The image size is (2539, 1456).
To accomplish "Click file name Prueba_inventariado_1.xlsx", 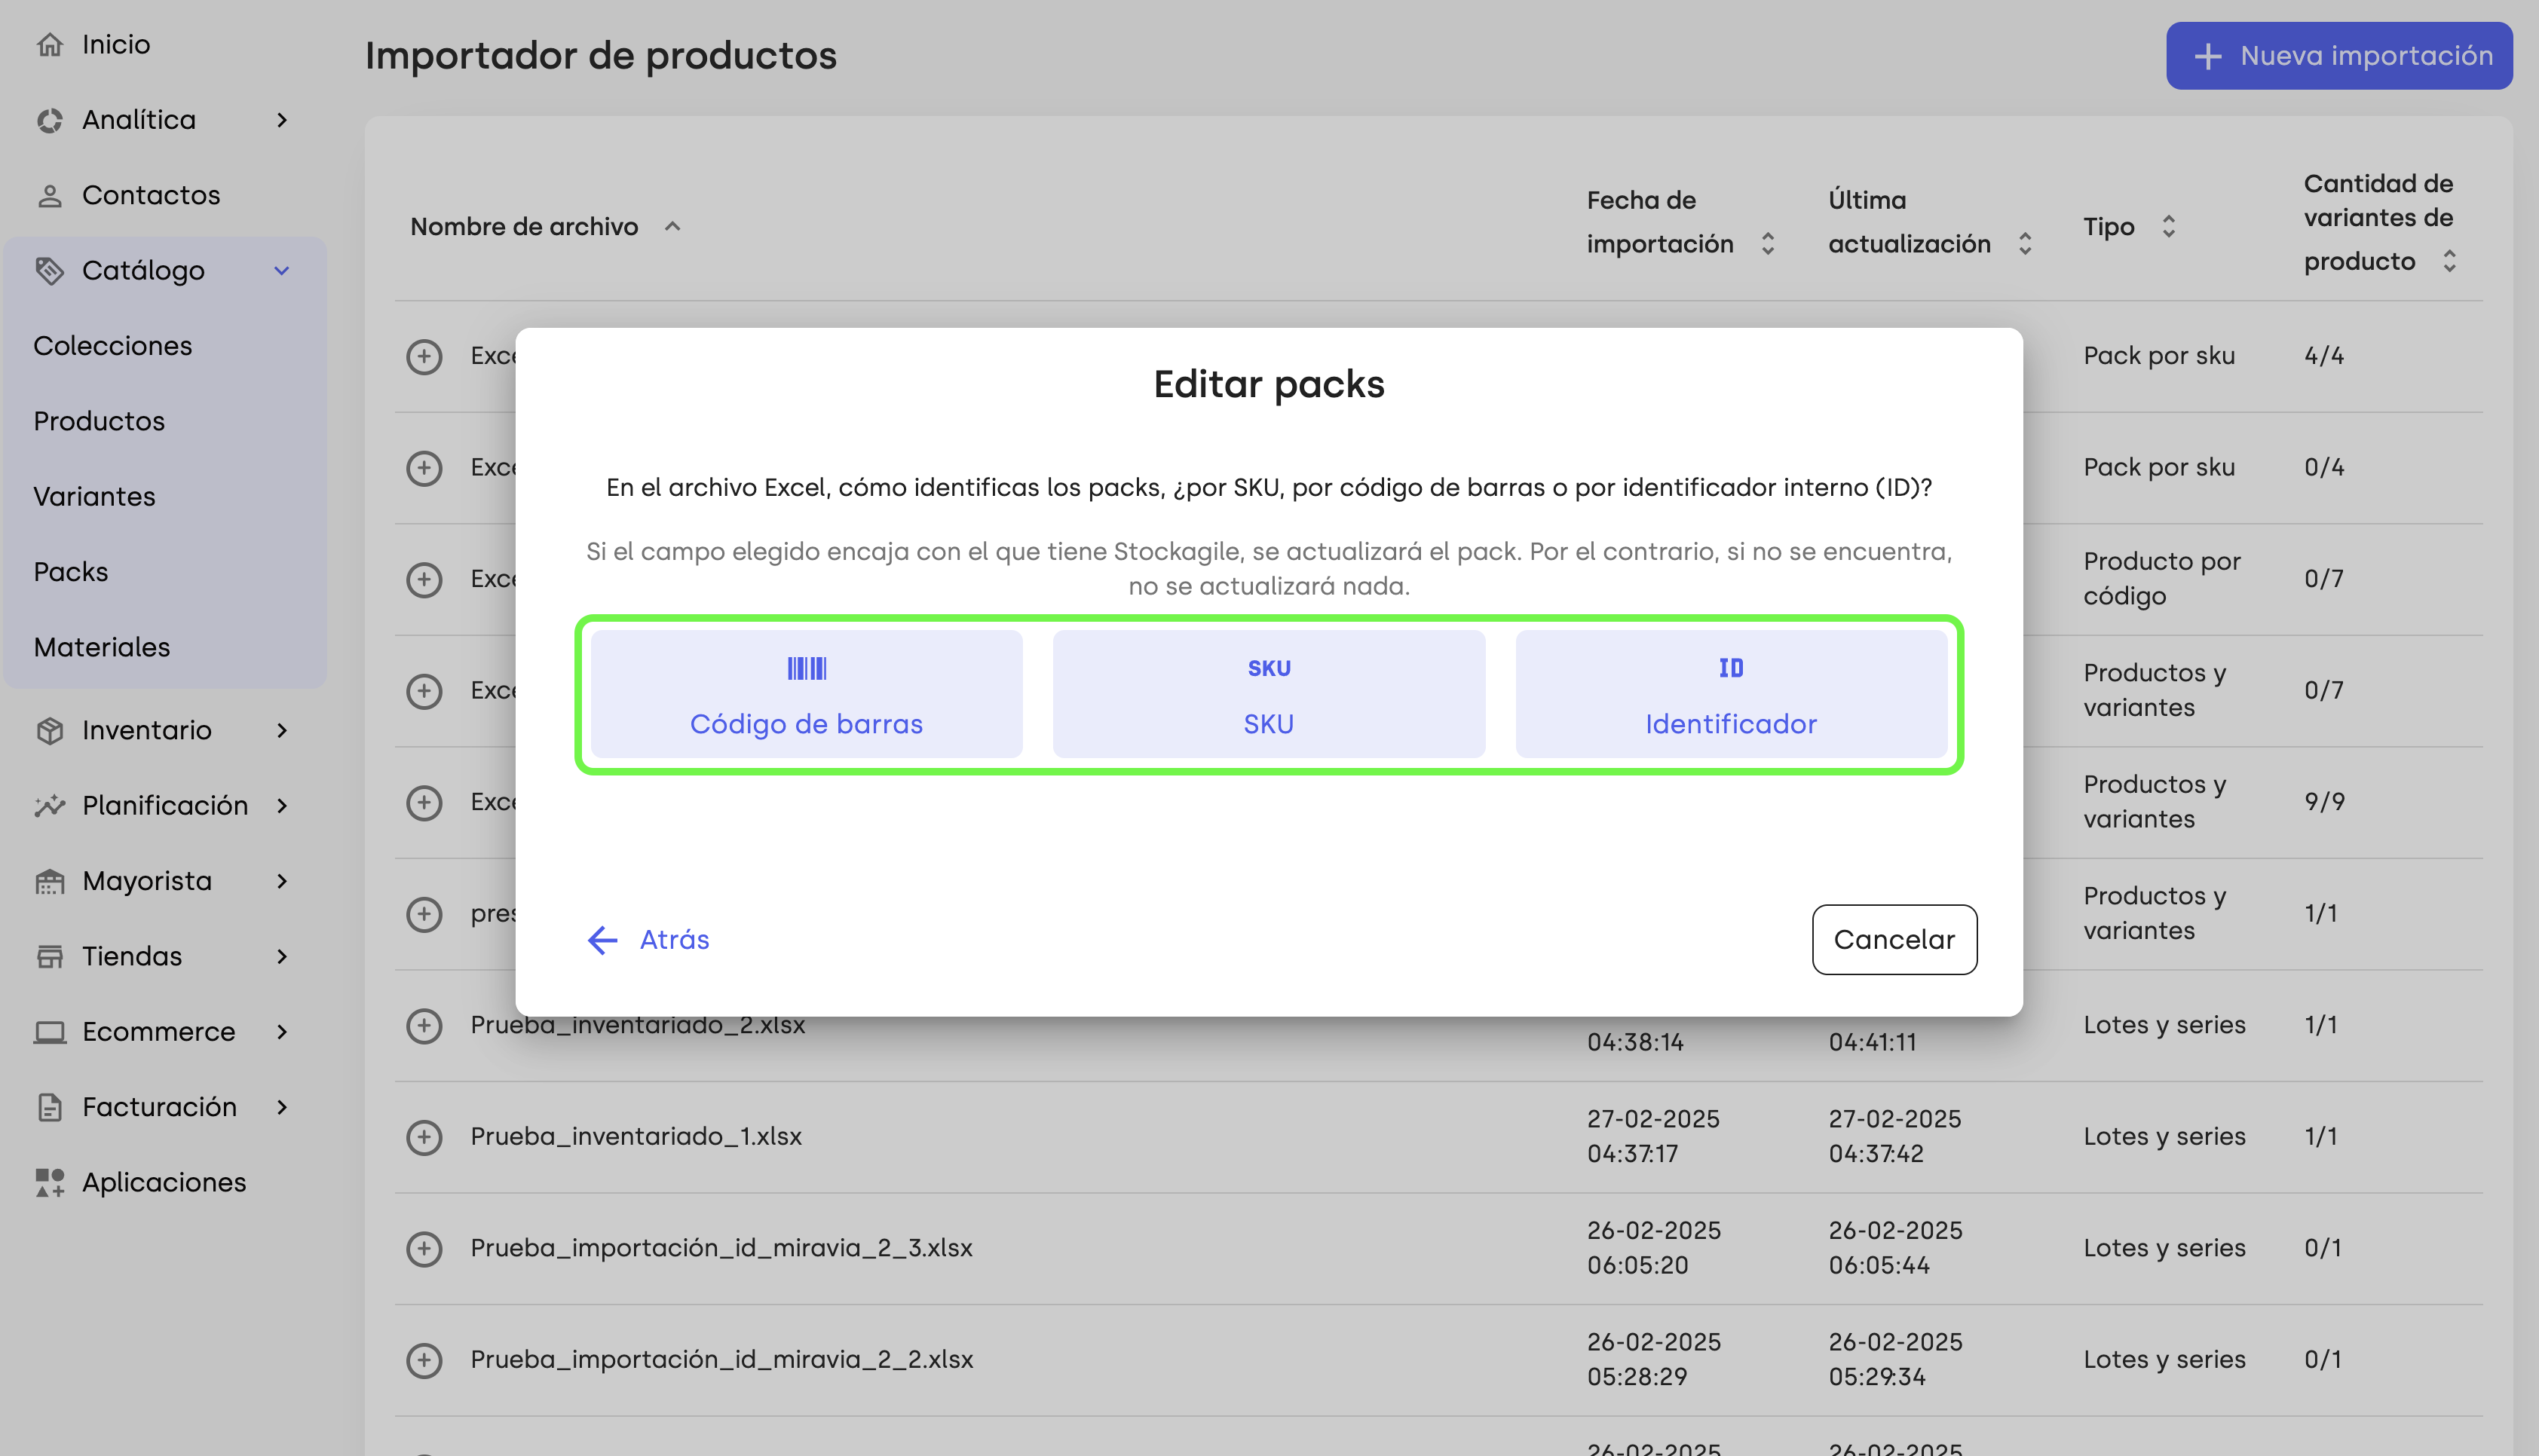I will (636, 1137).
